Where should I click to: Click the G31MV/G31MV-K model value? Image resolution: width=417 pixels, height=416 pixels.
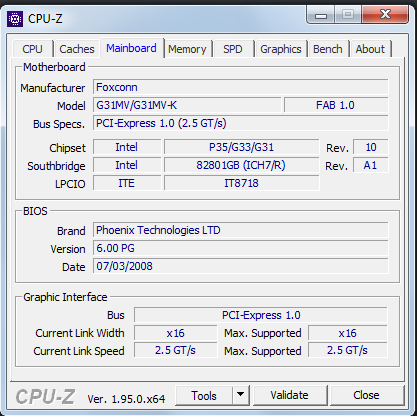tap(187, 105)
